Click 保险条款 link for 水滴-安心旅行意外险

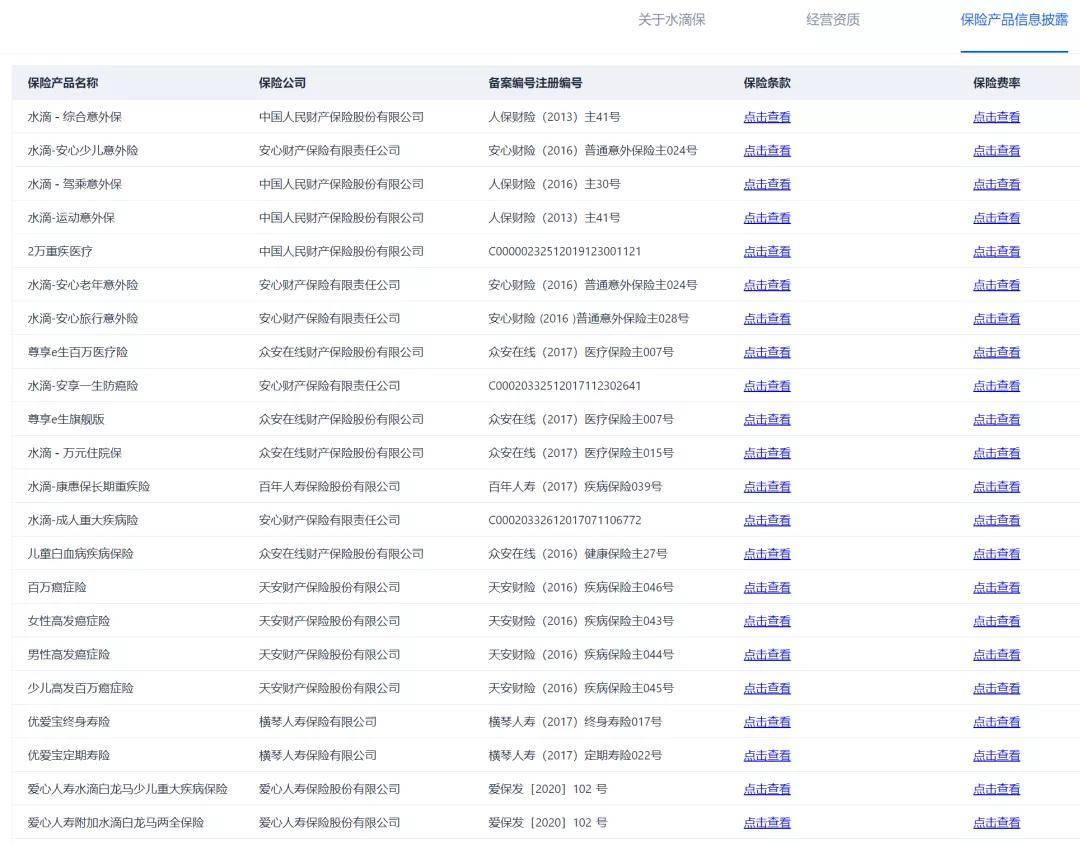click(x=767, y=319)
